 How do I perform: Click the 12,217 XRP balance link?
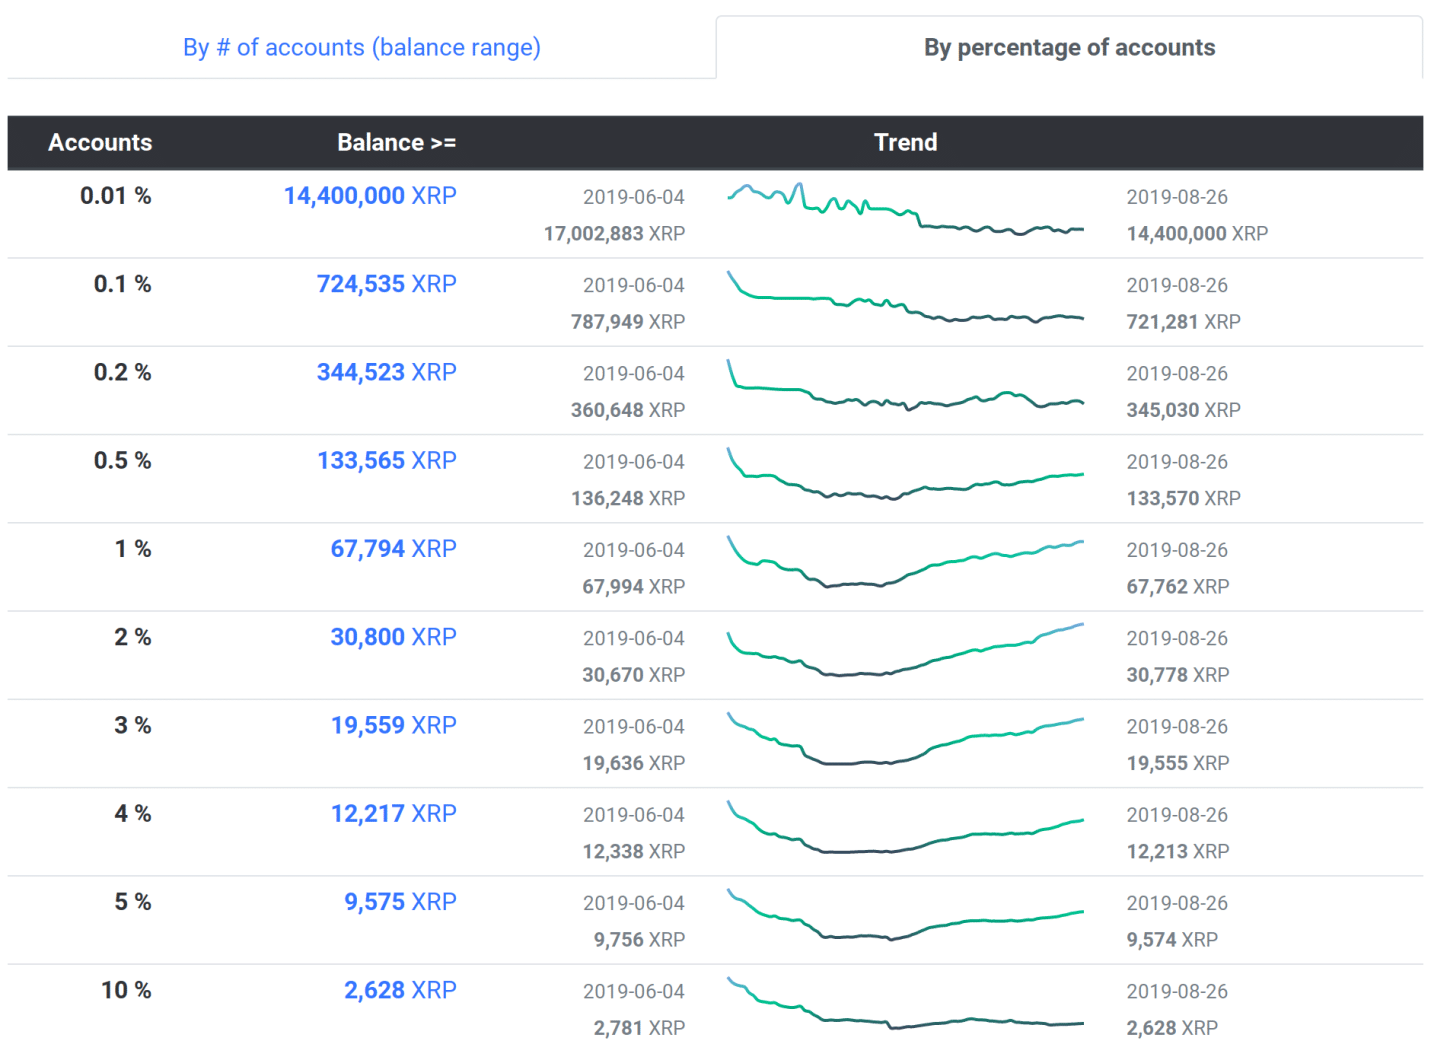393,814
